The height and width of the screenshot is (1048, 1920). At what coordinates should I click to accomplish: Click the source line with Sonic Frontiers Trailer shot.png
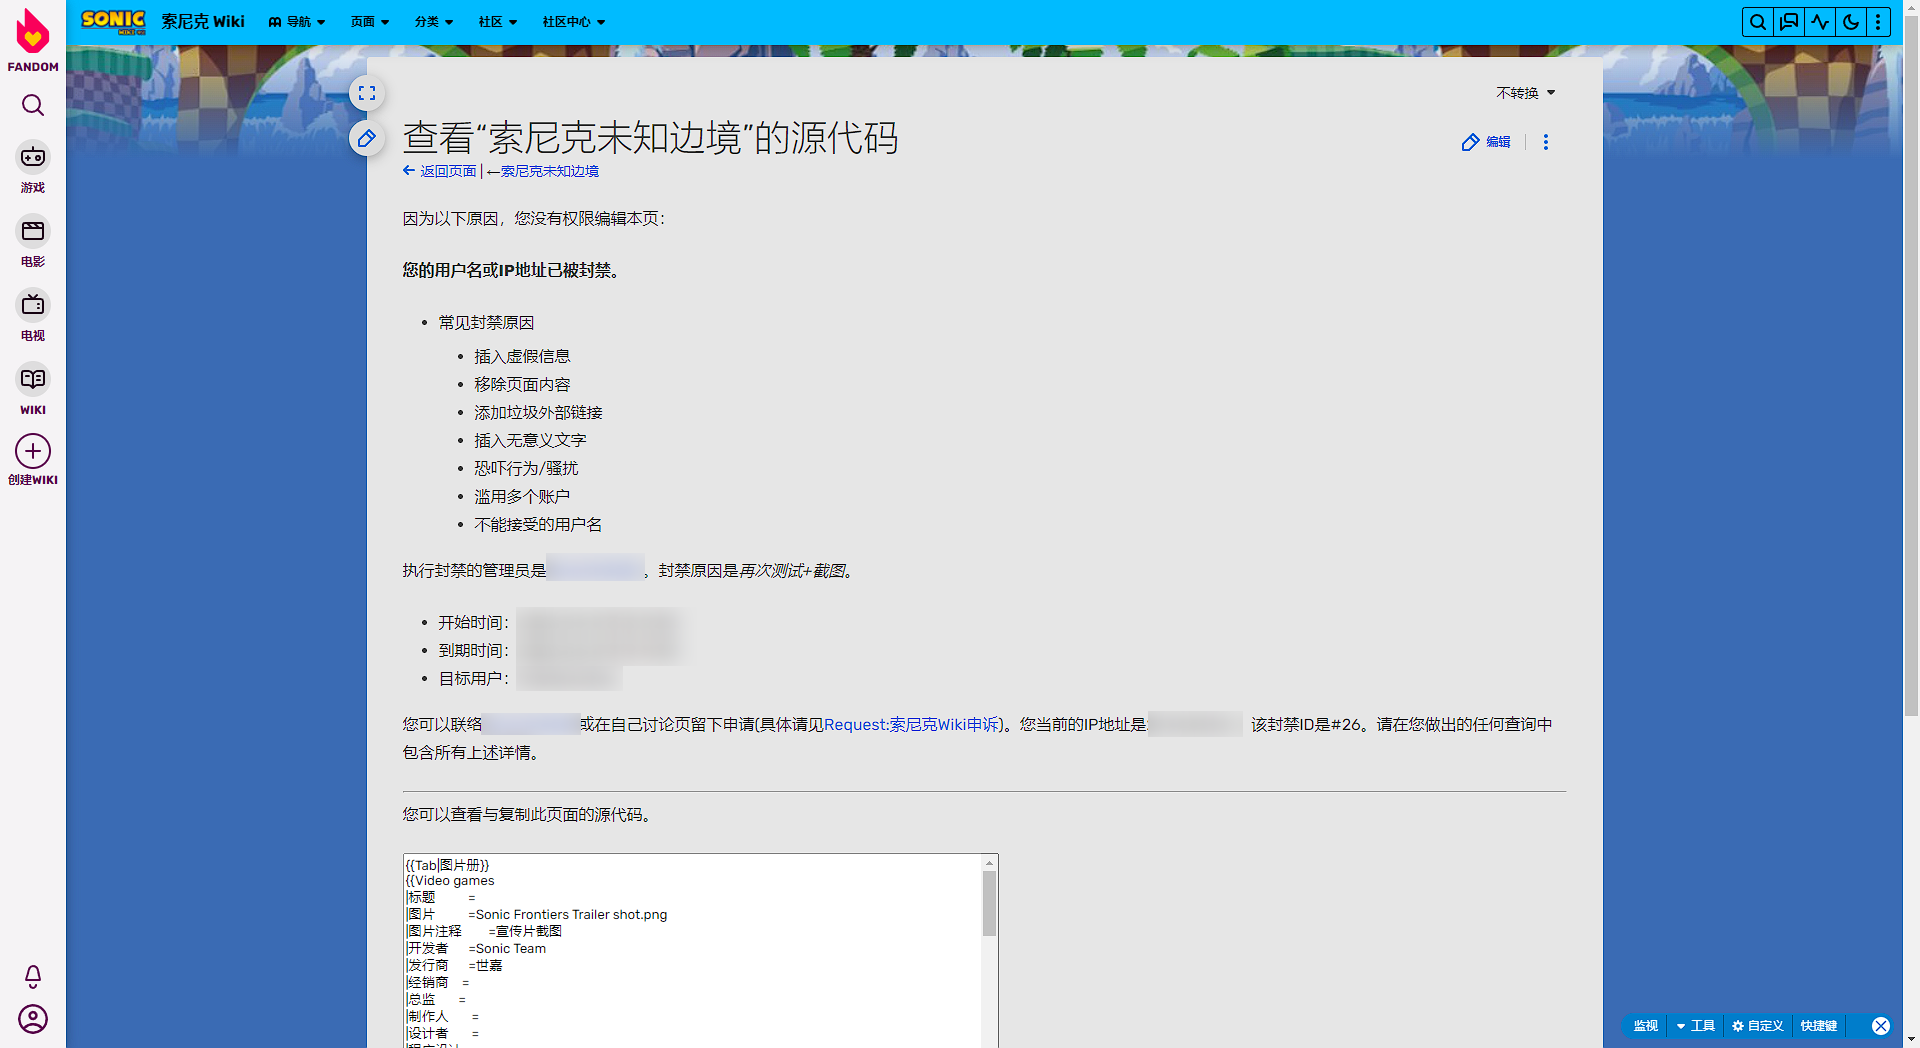[x=536, y=915]
